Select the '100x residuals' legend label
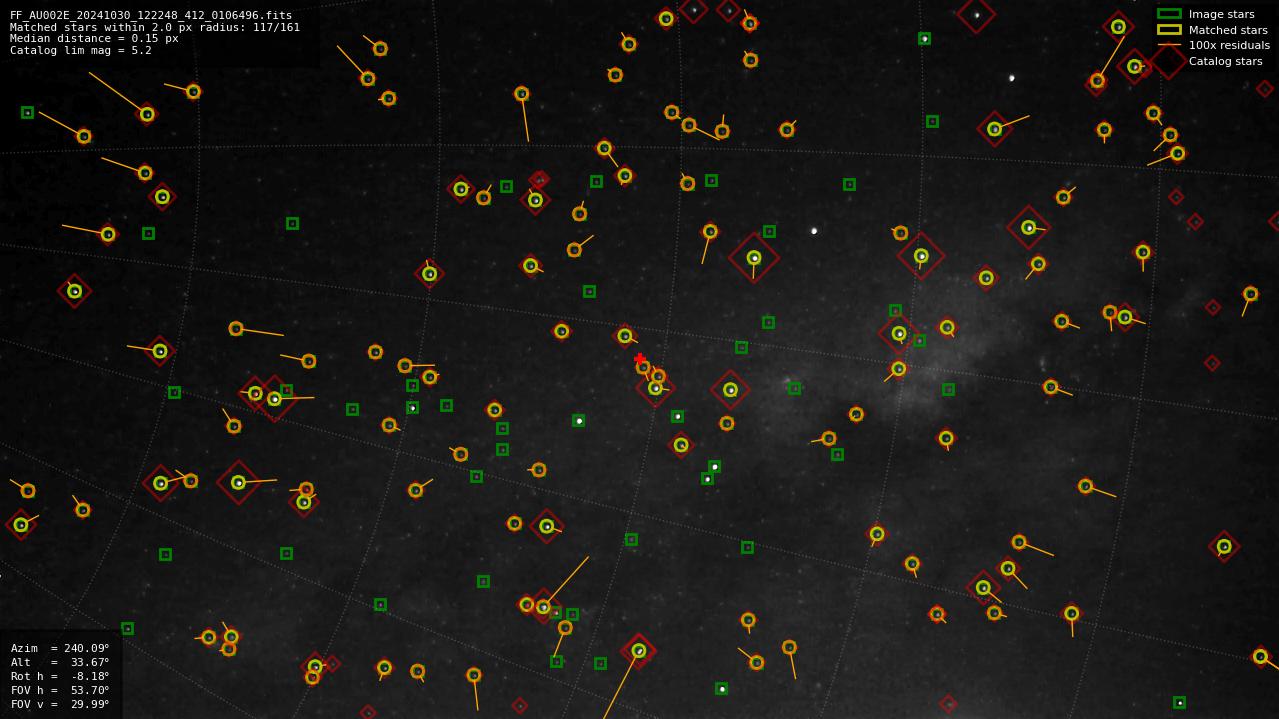The image size is (1279, 719). (1229, 45)
